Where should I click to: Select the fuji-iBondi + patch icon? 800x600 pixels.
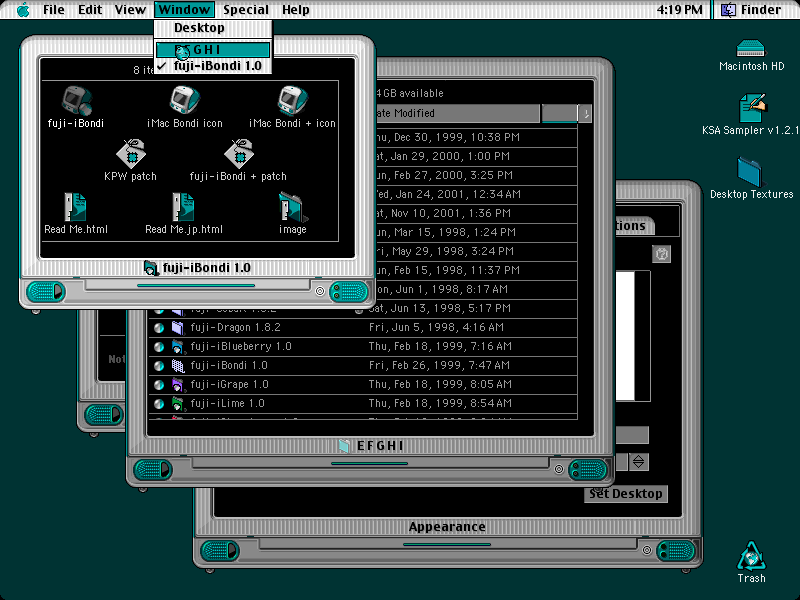click(239, 154)
